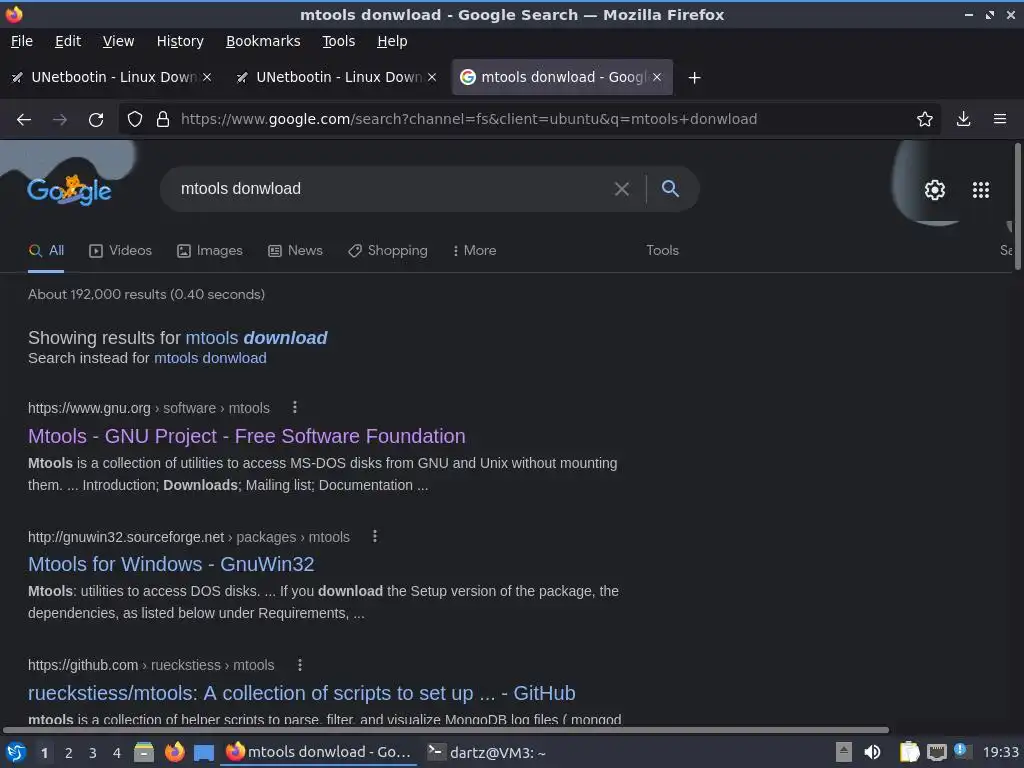Open the History menu
The image size is (1024, 768).
click(x=180, y=41)
